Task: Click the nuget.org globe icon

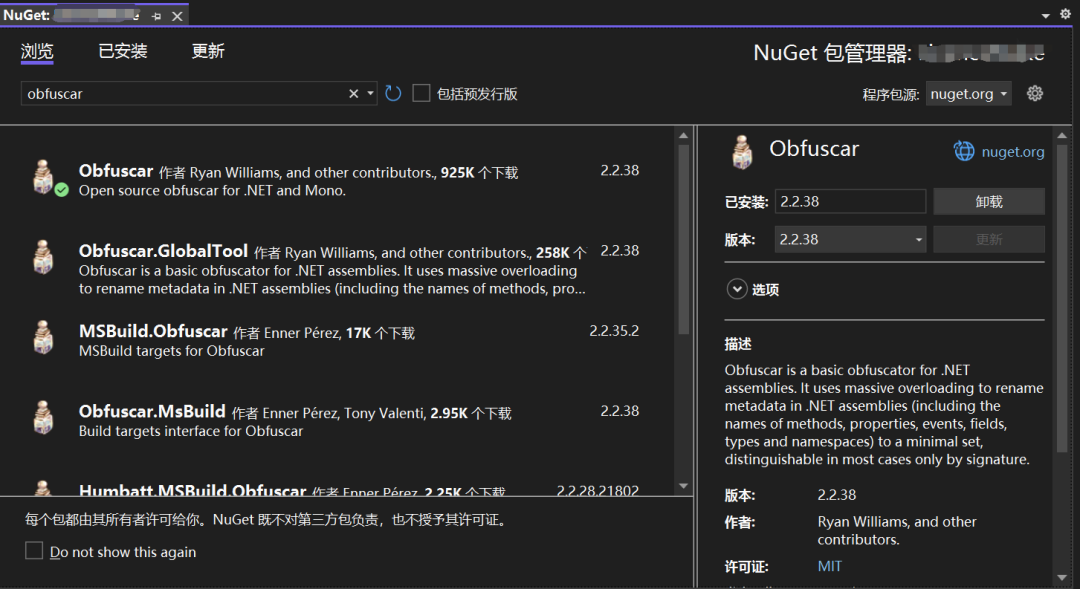Action: tap(964, 151)
